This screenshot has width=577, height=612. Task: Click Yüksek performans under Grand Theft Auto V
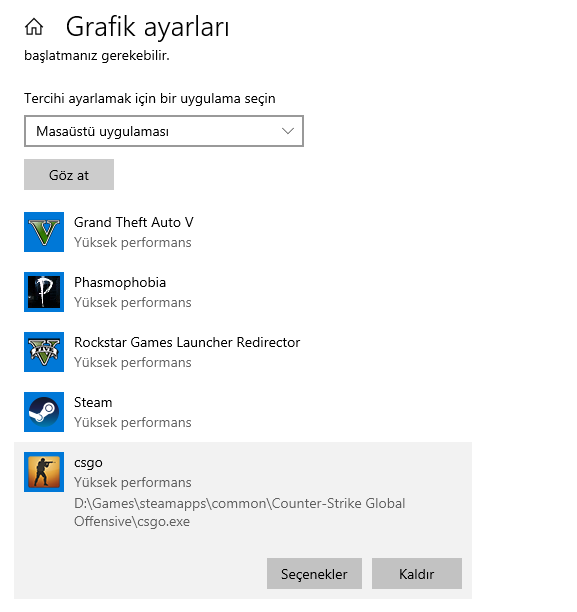pos(133,242)
